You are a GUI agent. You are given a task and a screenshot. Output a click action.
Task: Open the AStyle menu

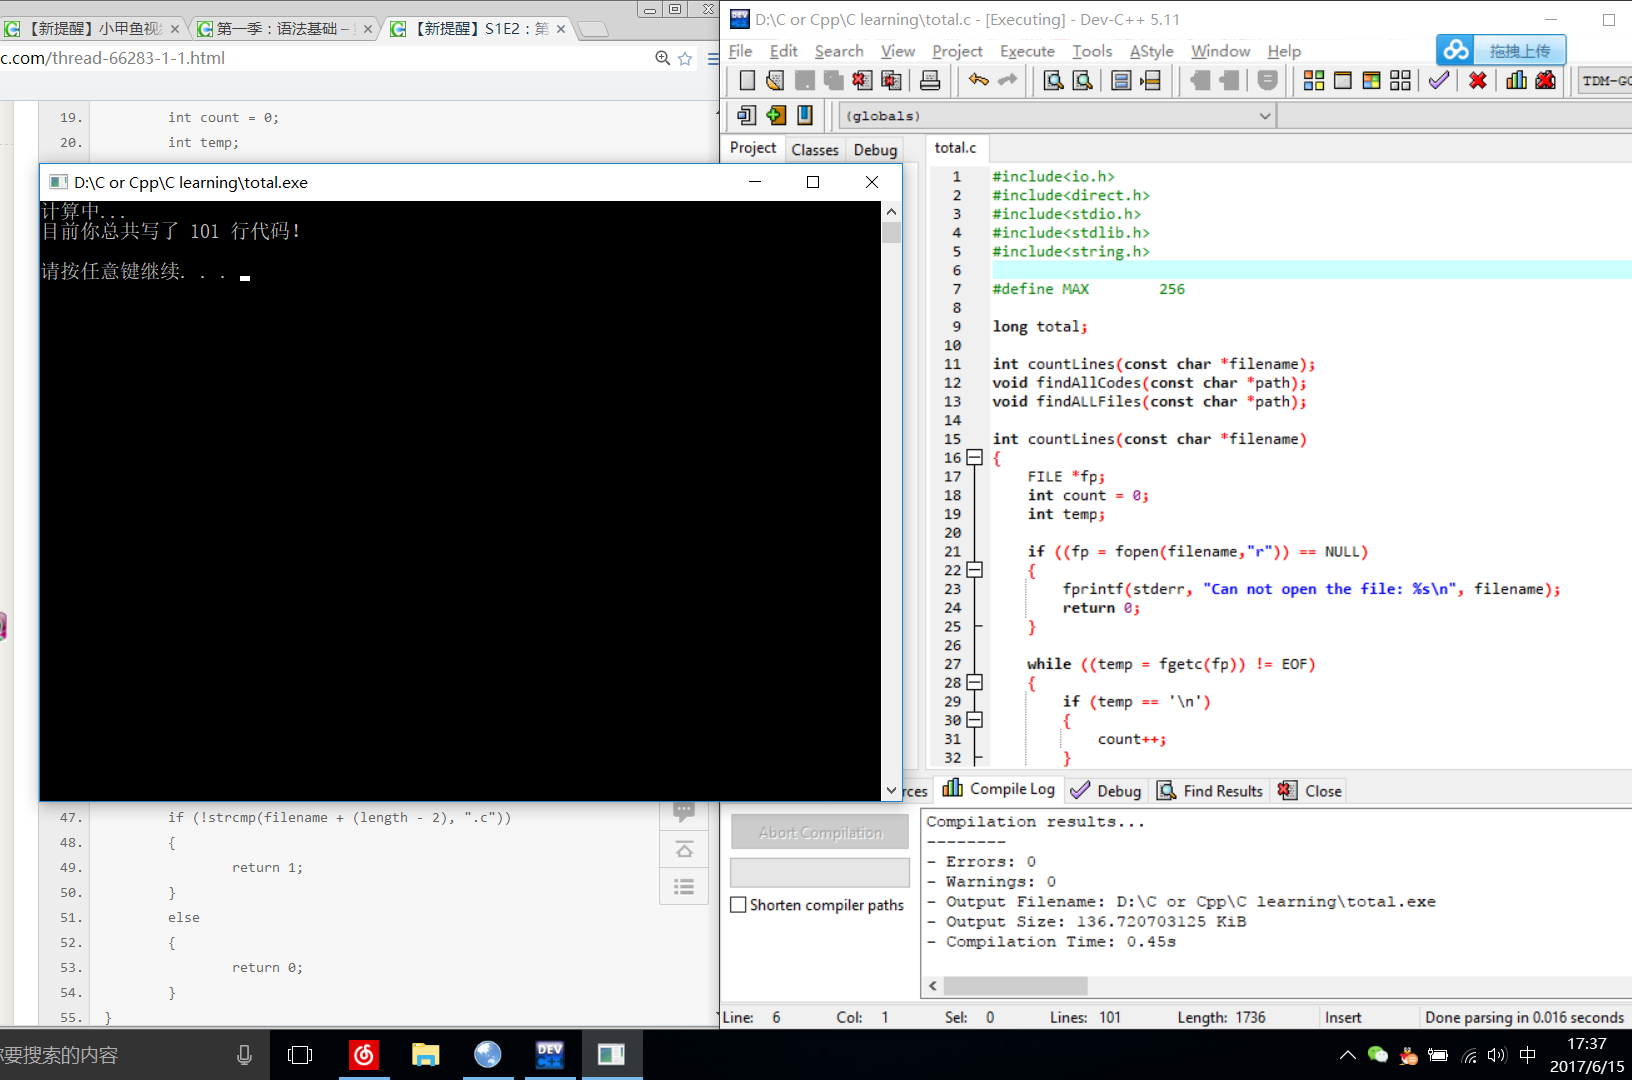coord(1152,51)
